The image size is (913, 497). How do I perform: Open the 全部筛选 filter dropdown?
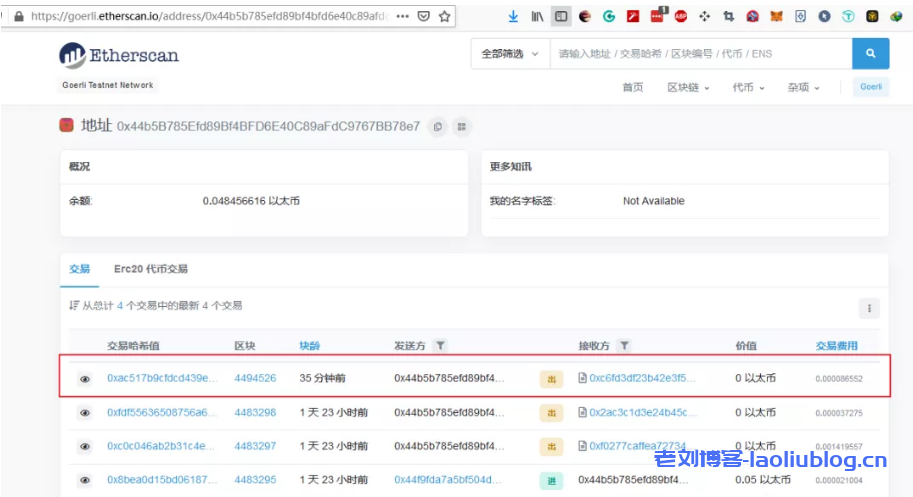tap(509, 53)
